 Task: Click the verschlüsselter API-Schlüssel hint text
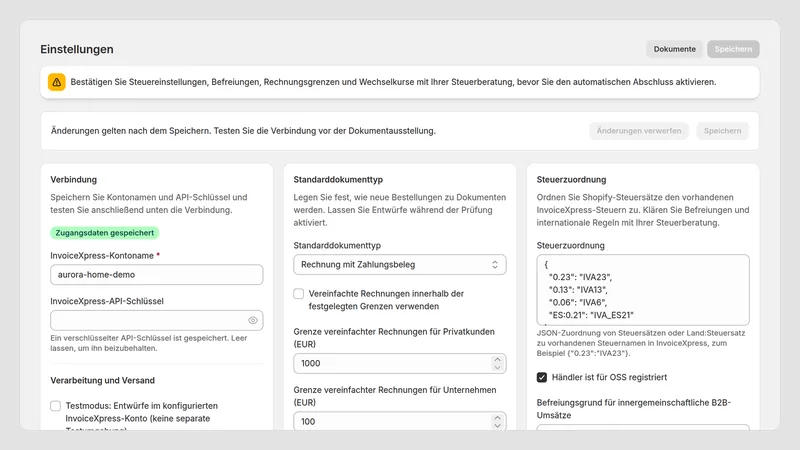tap(148, 343)
